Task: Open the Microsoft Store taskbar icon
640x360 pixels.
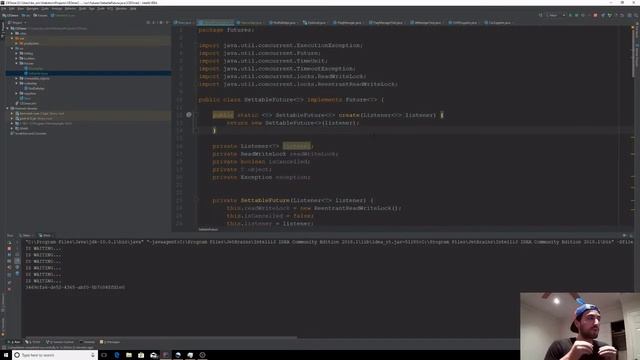Action: point(141,355)
